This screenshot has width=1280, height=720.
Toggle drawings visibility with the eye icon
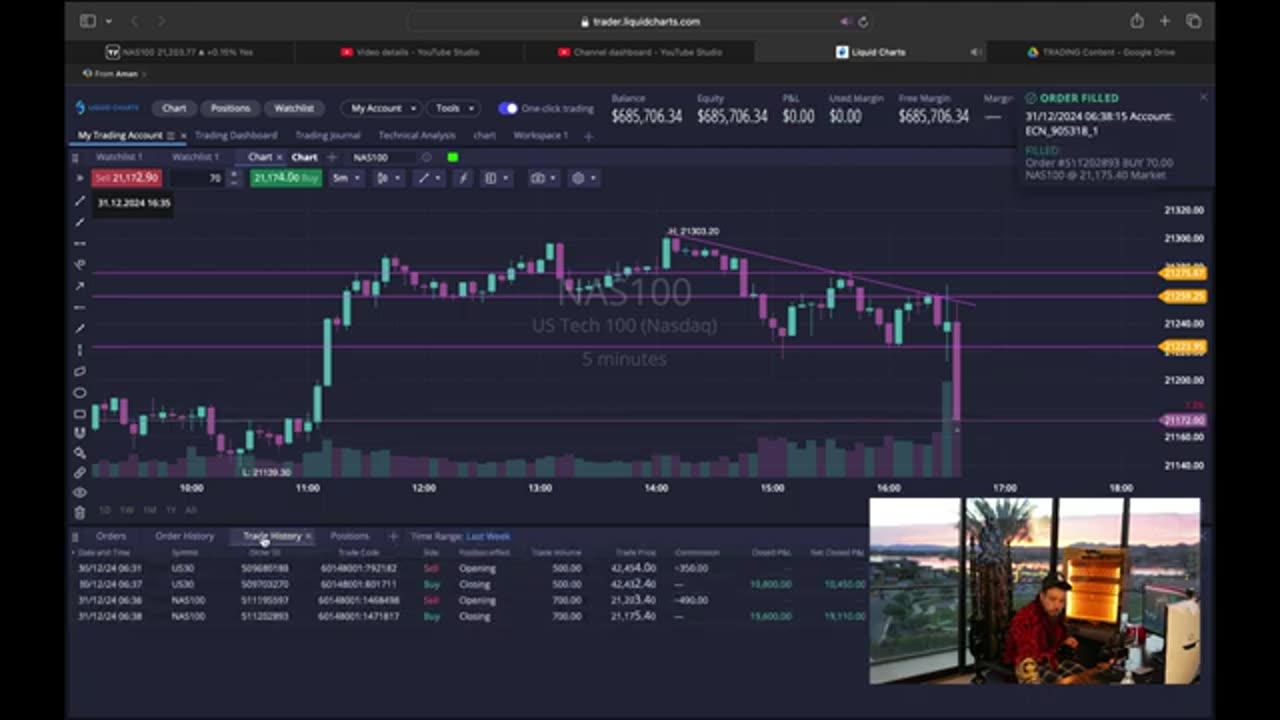coord(80,492)
